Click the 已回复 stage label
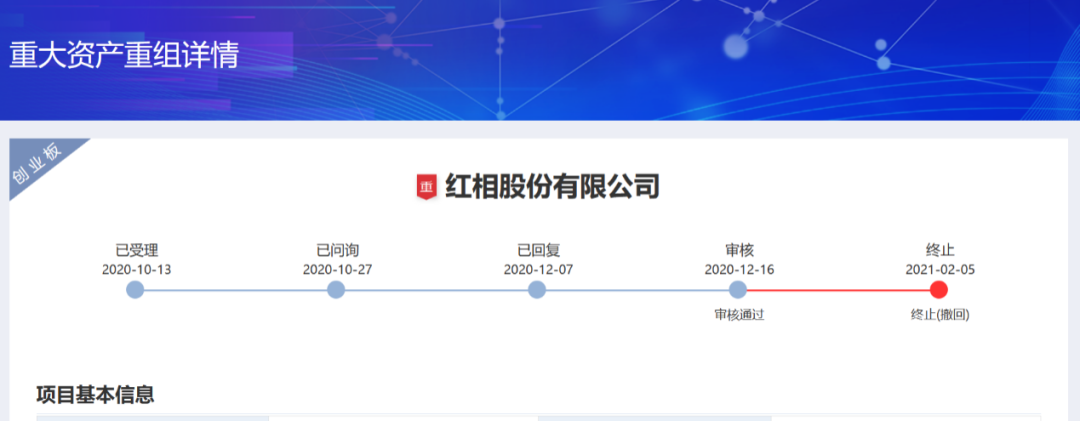Image resolution: width=1080 pixels, height=421 pixels. (x=538, y=250)
